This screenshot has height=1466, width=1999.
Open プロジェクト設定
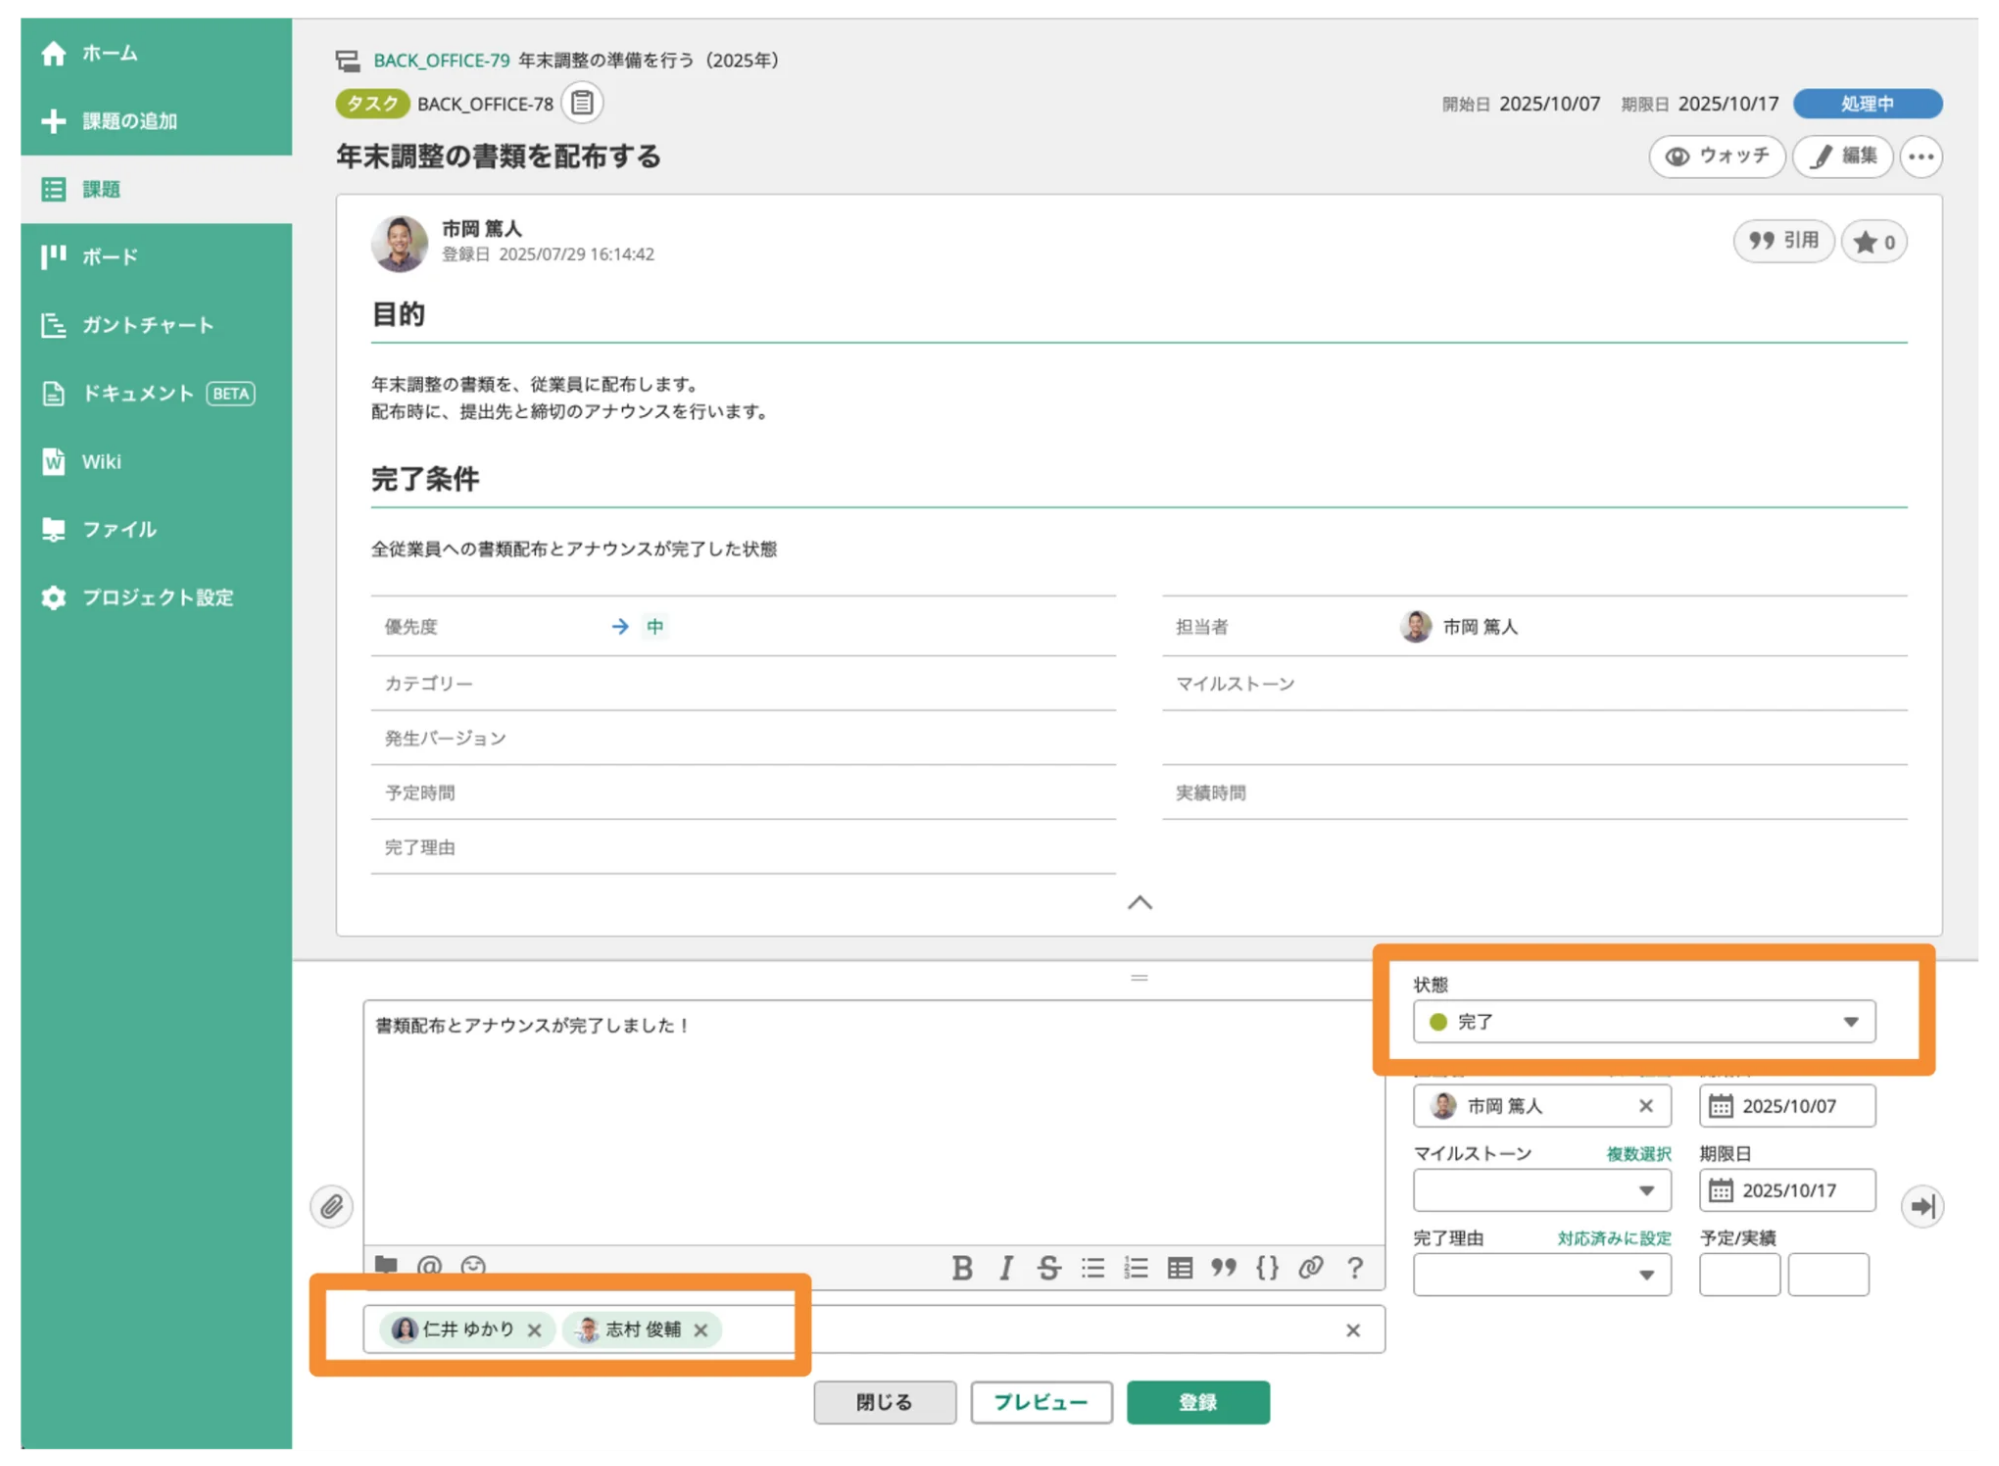(155, 597)
